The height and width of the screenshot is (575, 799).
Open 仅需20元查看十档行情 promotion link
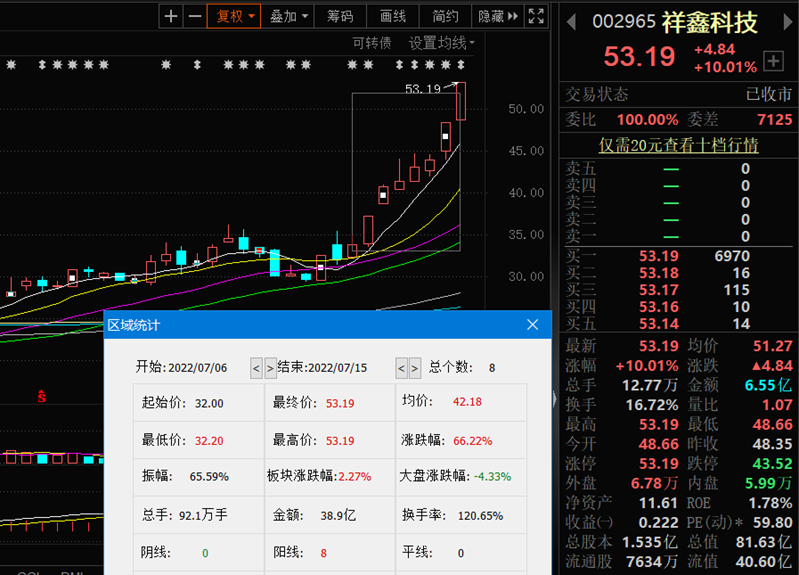(678, 145)
